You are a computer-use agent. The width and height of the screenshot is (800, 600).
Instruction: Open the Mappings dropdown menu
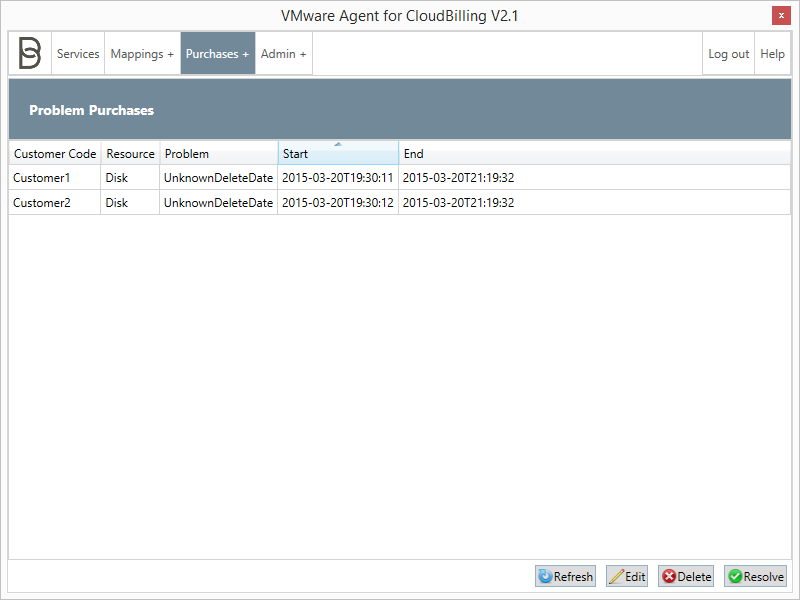[x=142, y=53]
